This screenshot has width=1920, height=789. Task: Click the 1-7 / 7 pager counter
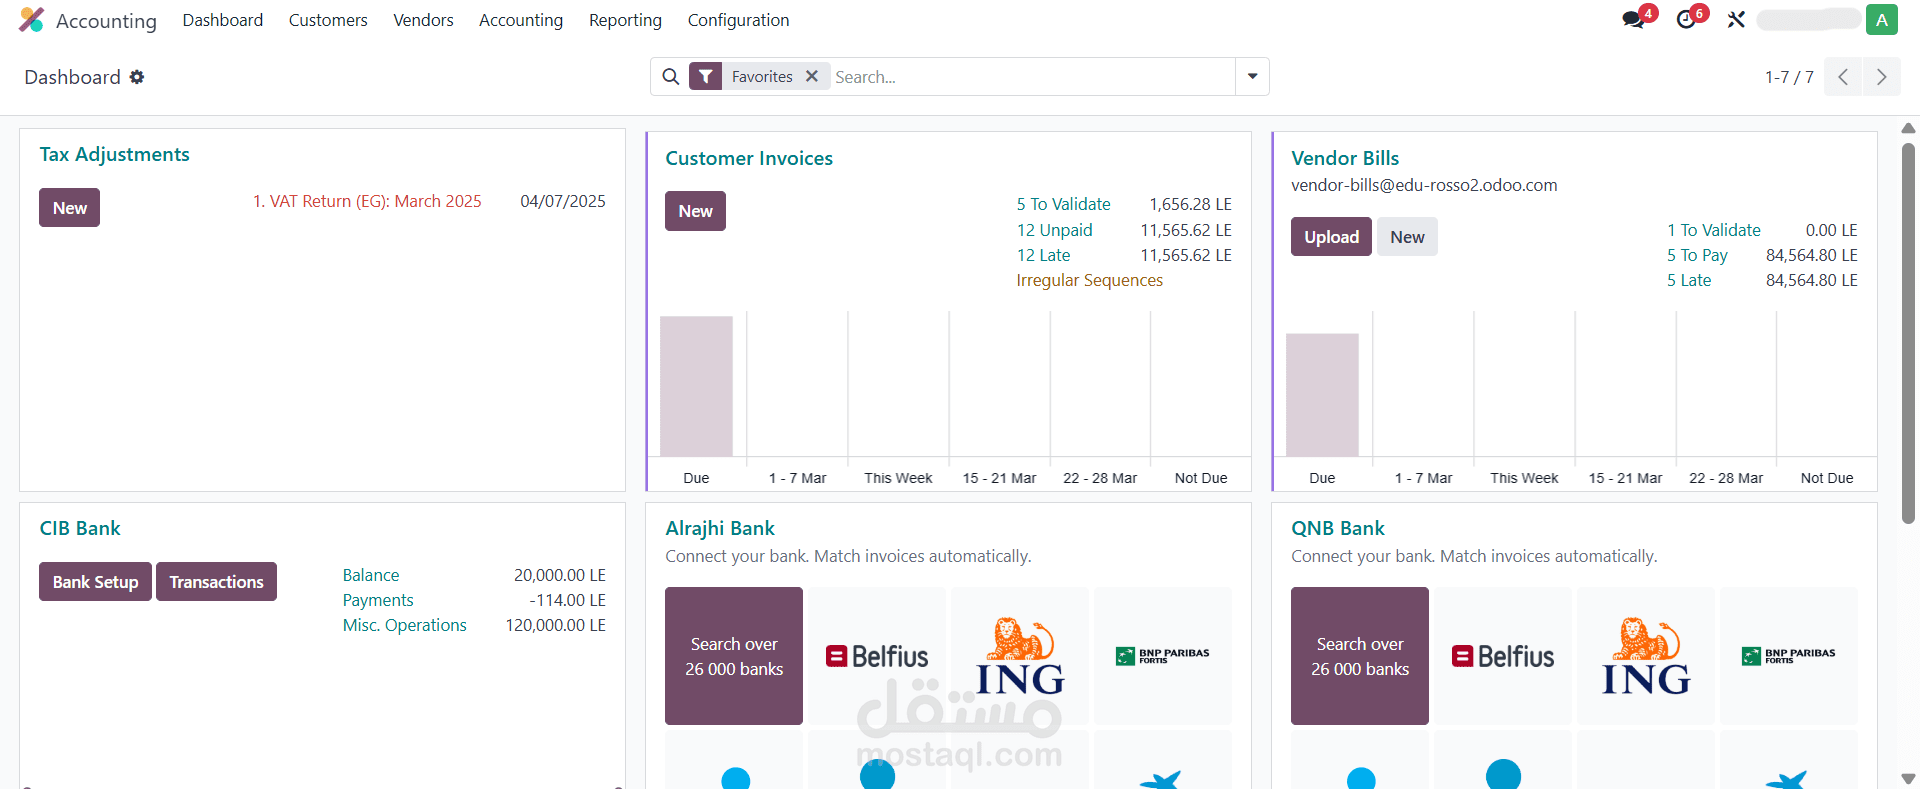[1789, 77]
